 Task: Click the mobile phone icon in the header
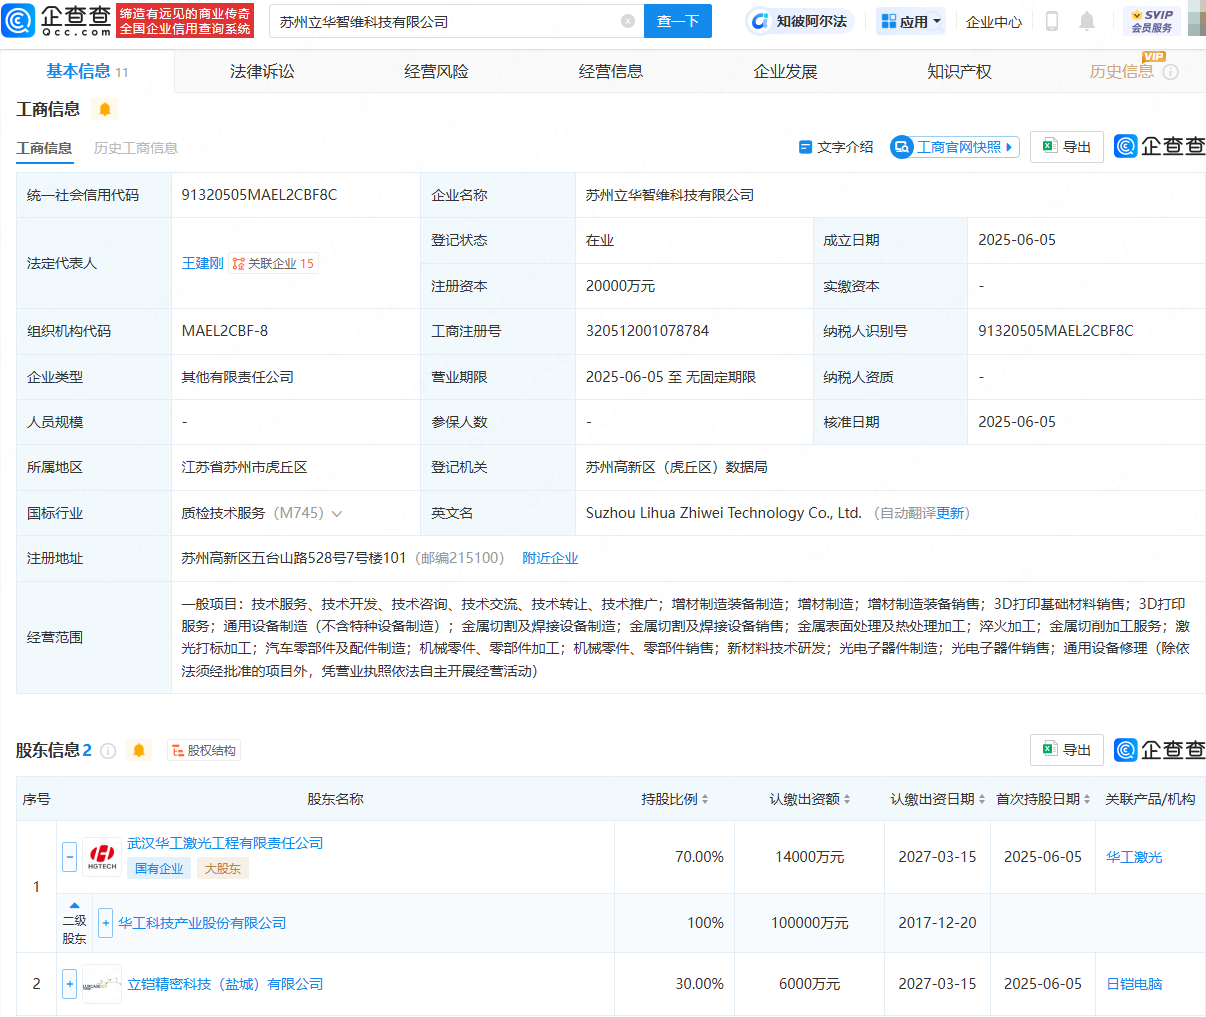1052,21
